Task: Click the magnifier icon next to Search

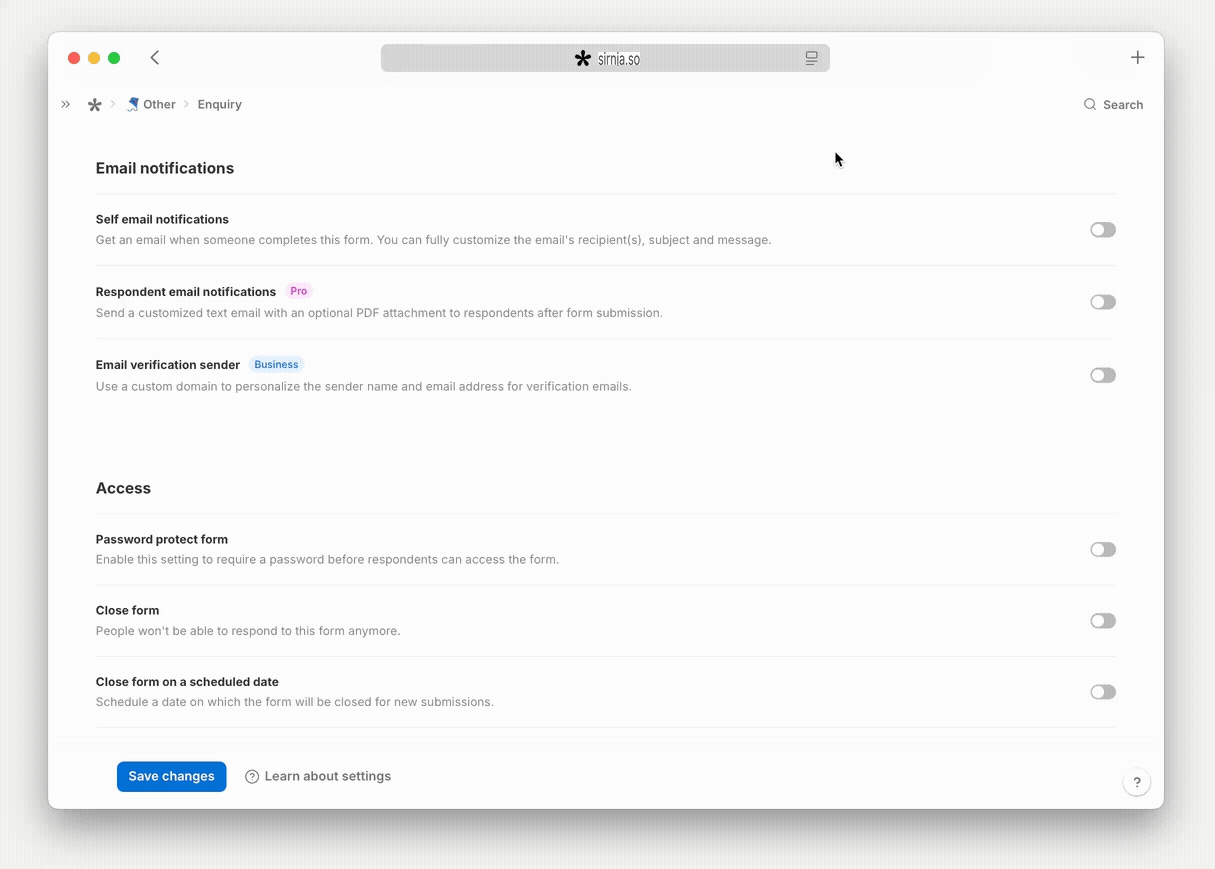Action: 1090,104
